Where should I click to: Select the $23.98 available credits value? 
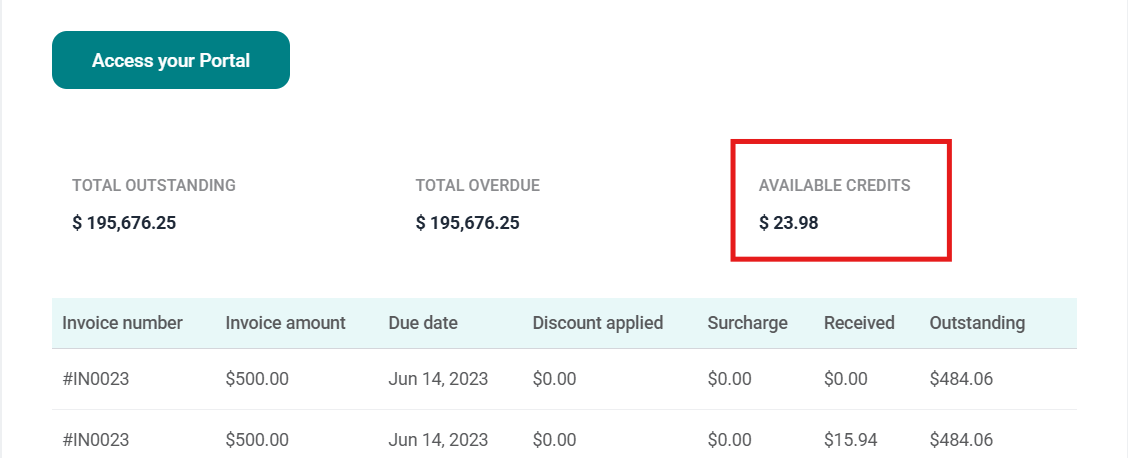[789, 223]
